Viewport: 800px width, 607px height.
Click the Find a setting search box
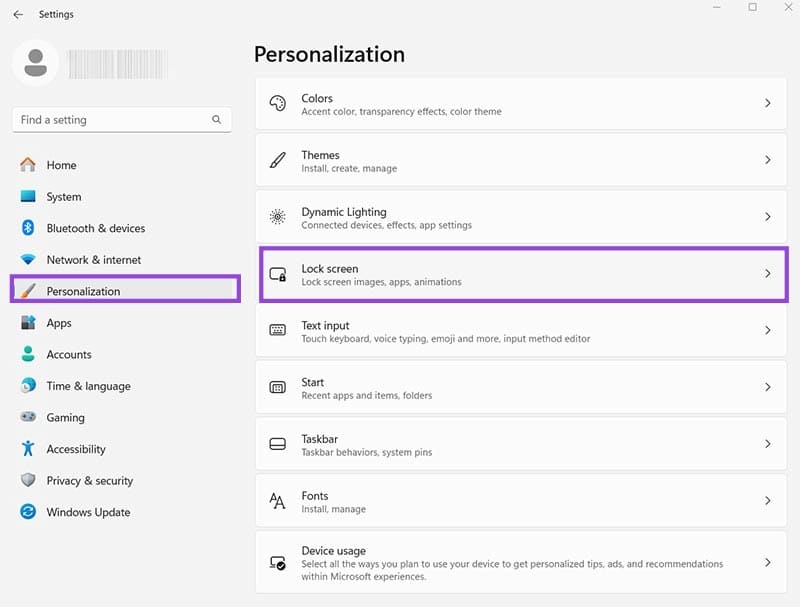pyautogui.click(x=121, y=119)
